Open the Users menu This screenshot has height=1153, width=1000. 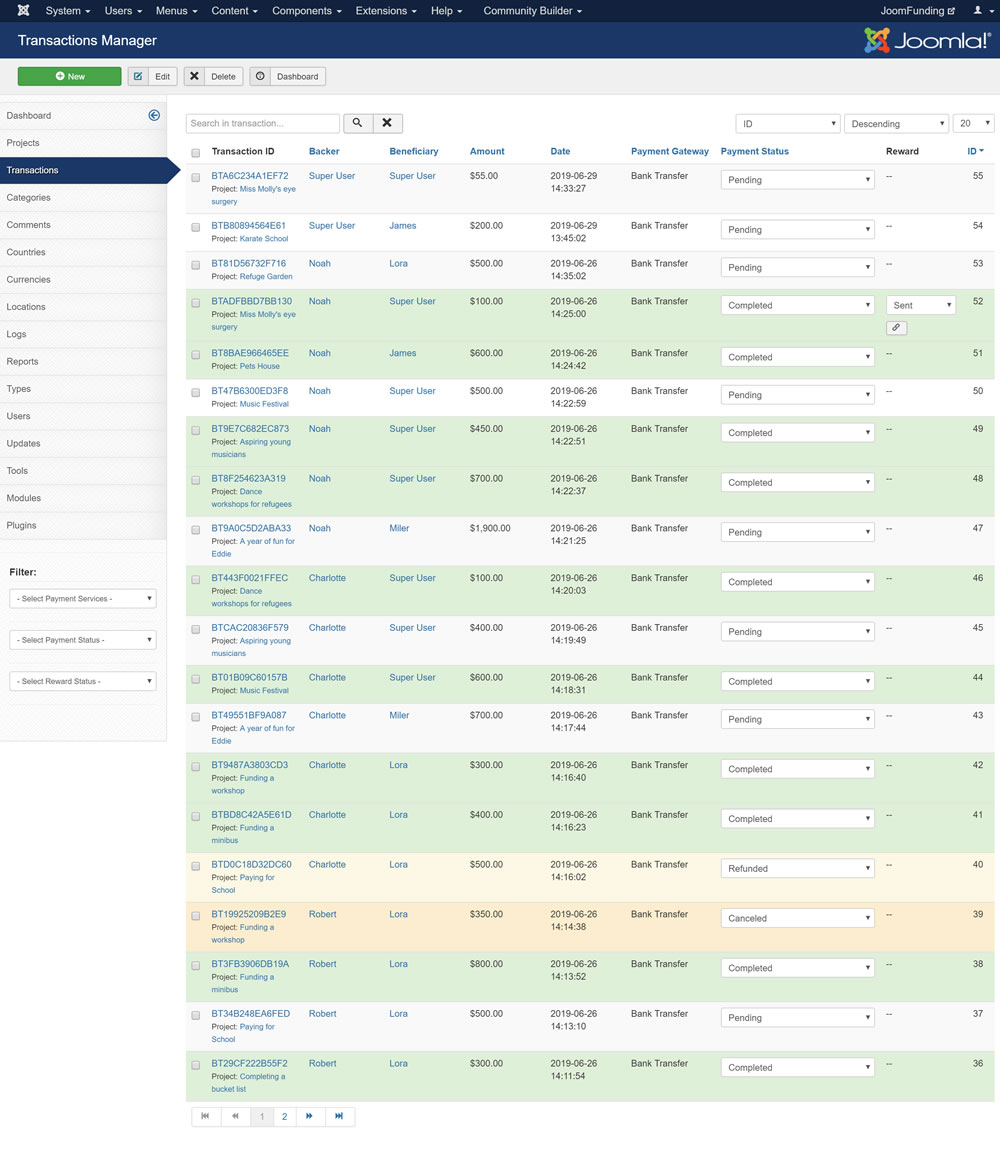pos(123,10)
